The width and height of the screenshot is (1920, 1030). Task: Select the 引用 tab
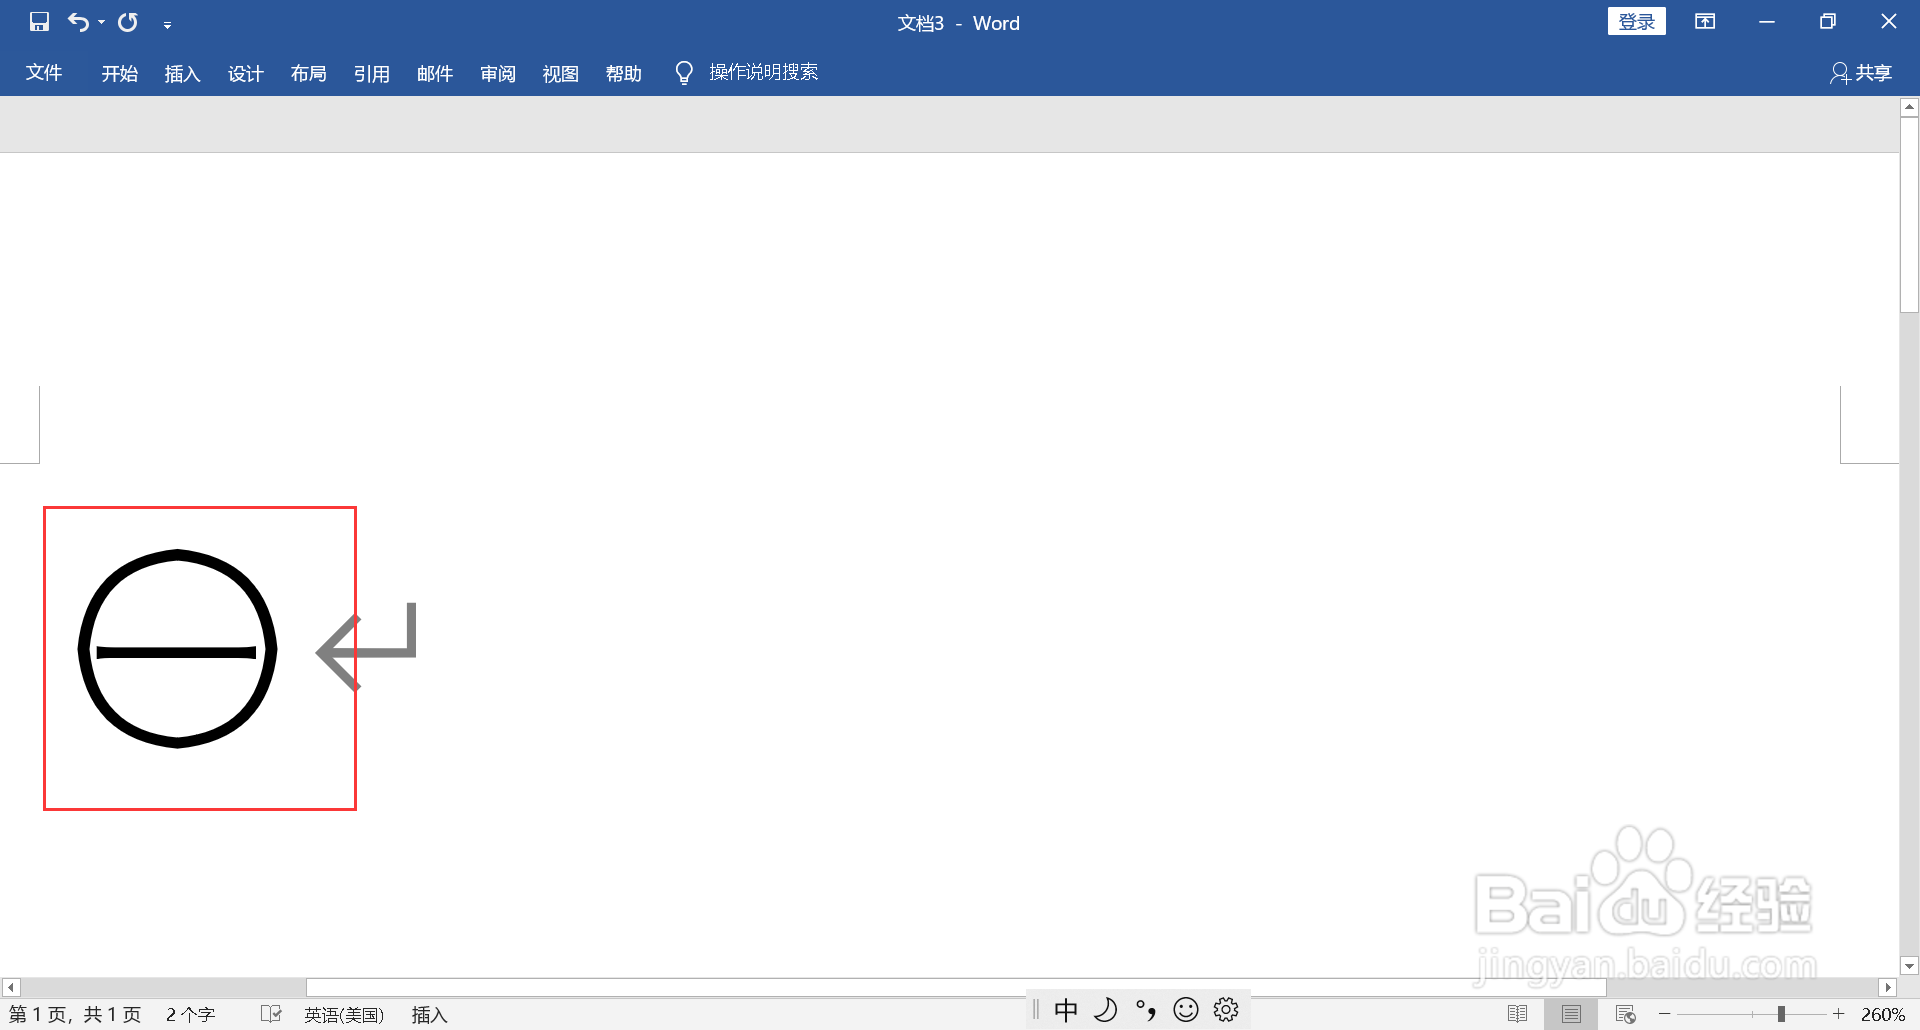(371, 73)
